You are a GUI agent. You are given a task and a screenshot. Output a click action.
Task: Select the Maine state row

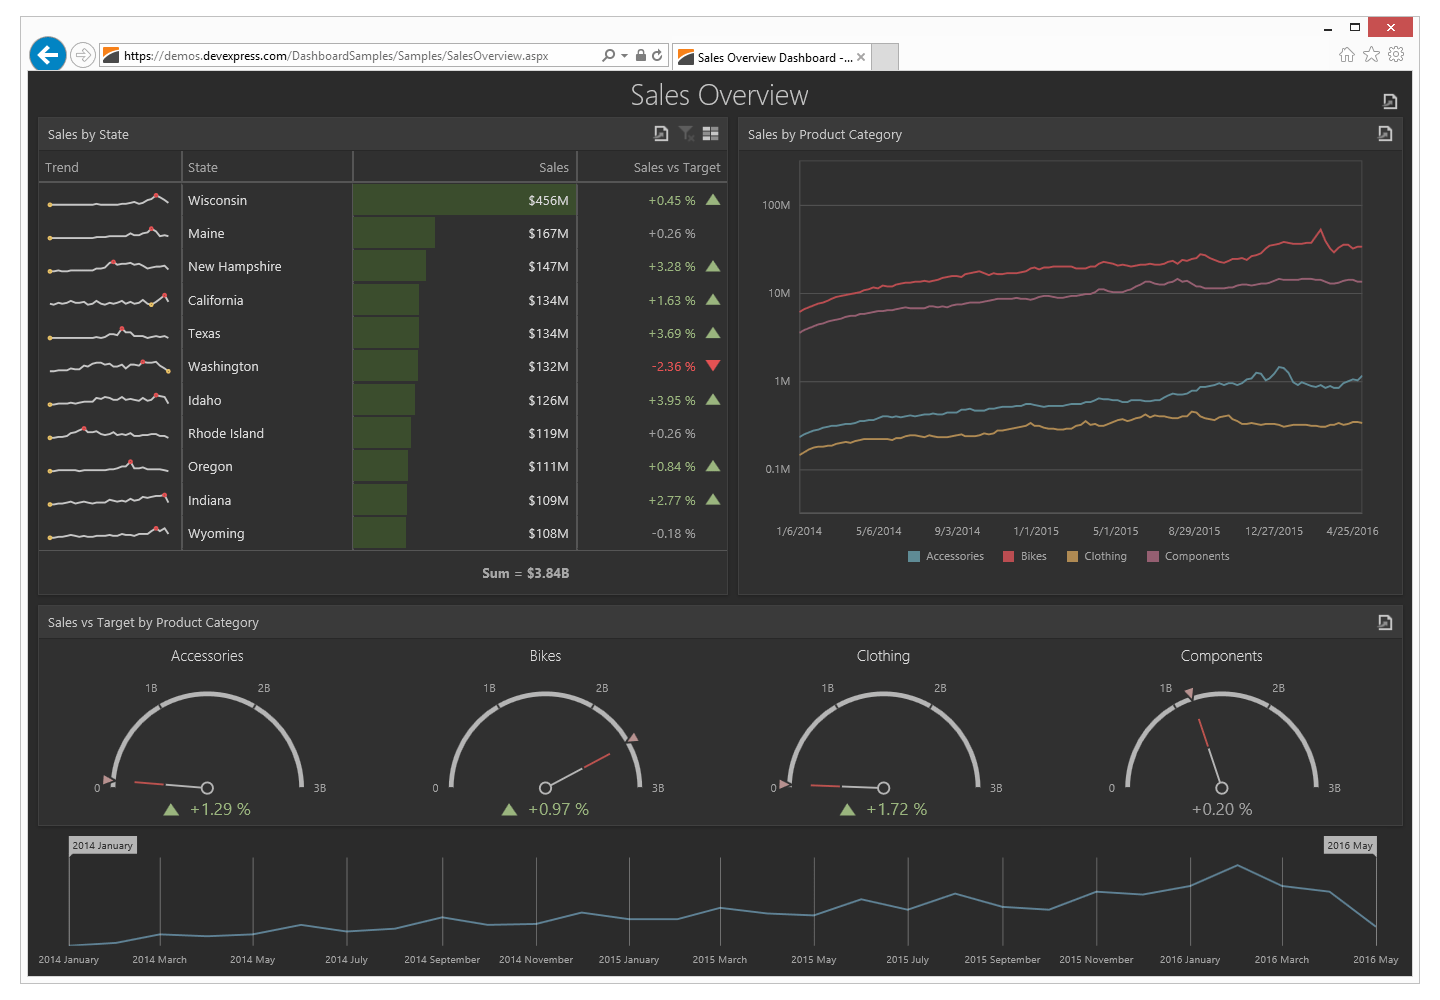pyautogui.click(x=383, y=234)
